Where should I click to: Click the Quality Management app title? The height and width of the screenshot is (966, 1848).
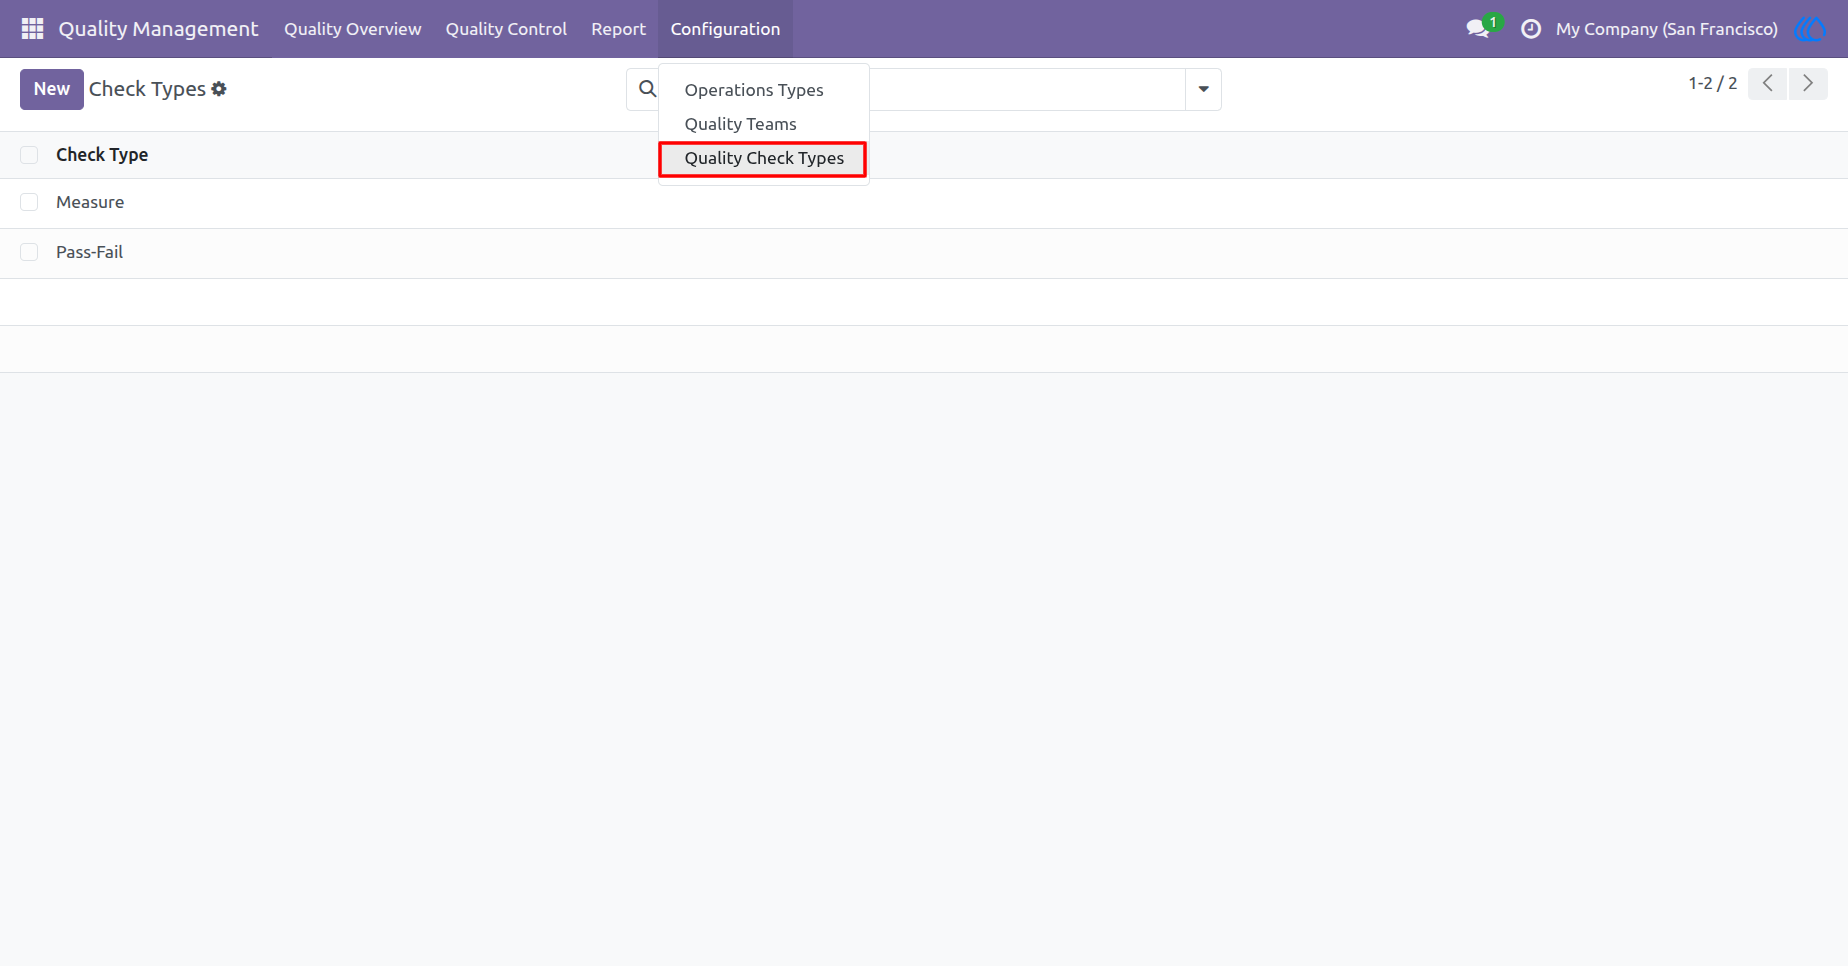click(158, 29)
